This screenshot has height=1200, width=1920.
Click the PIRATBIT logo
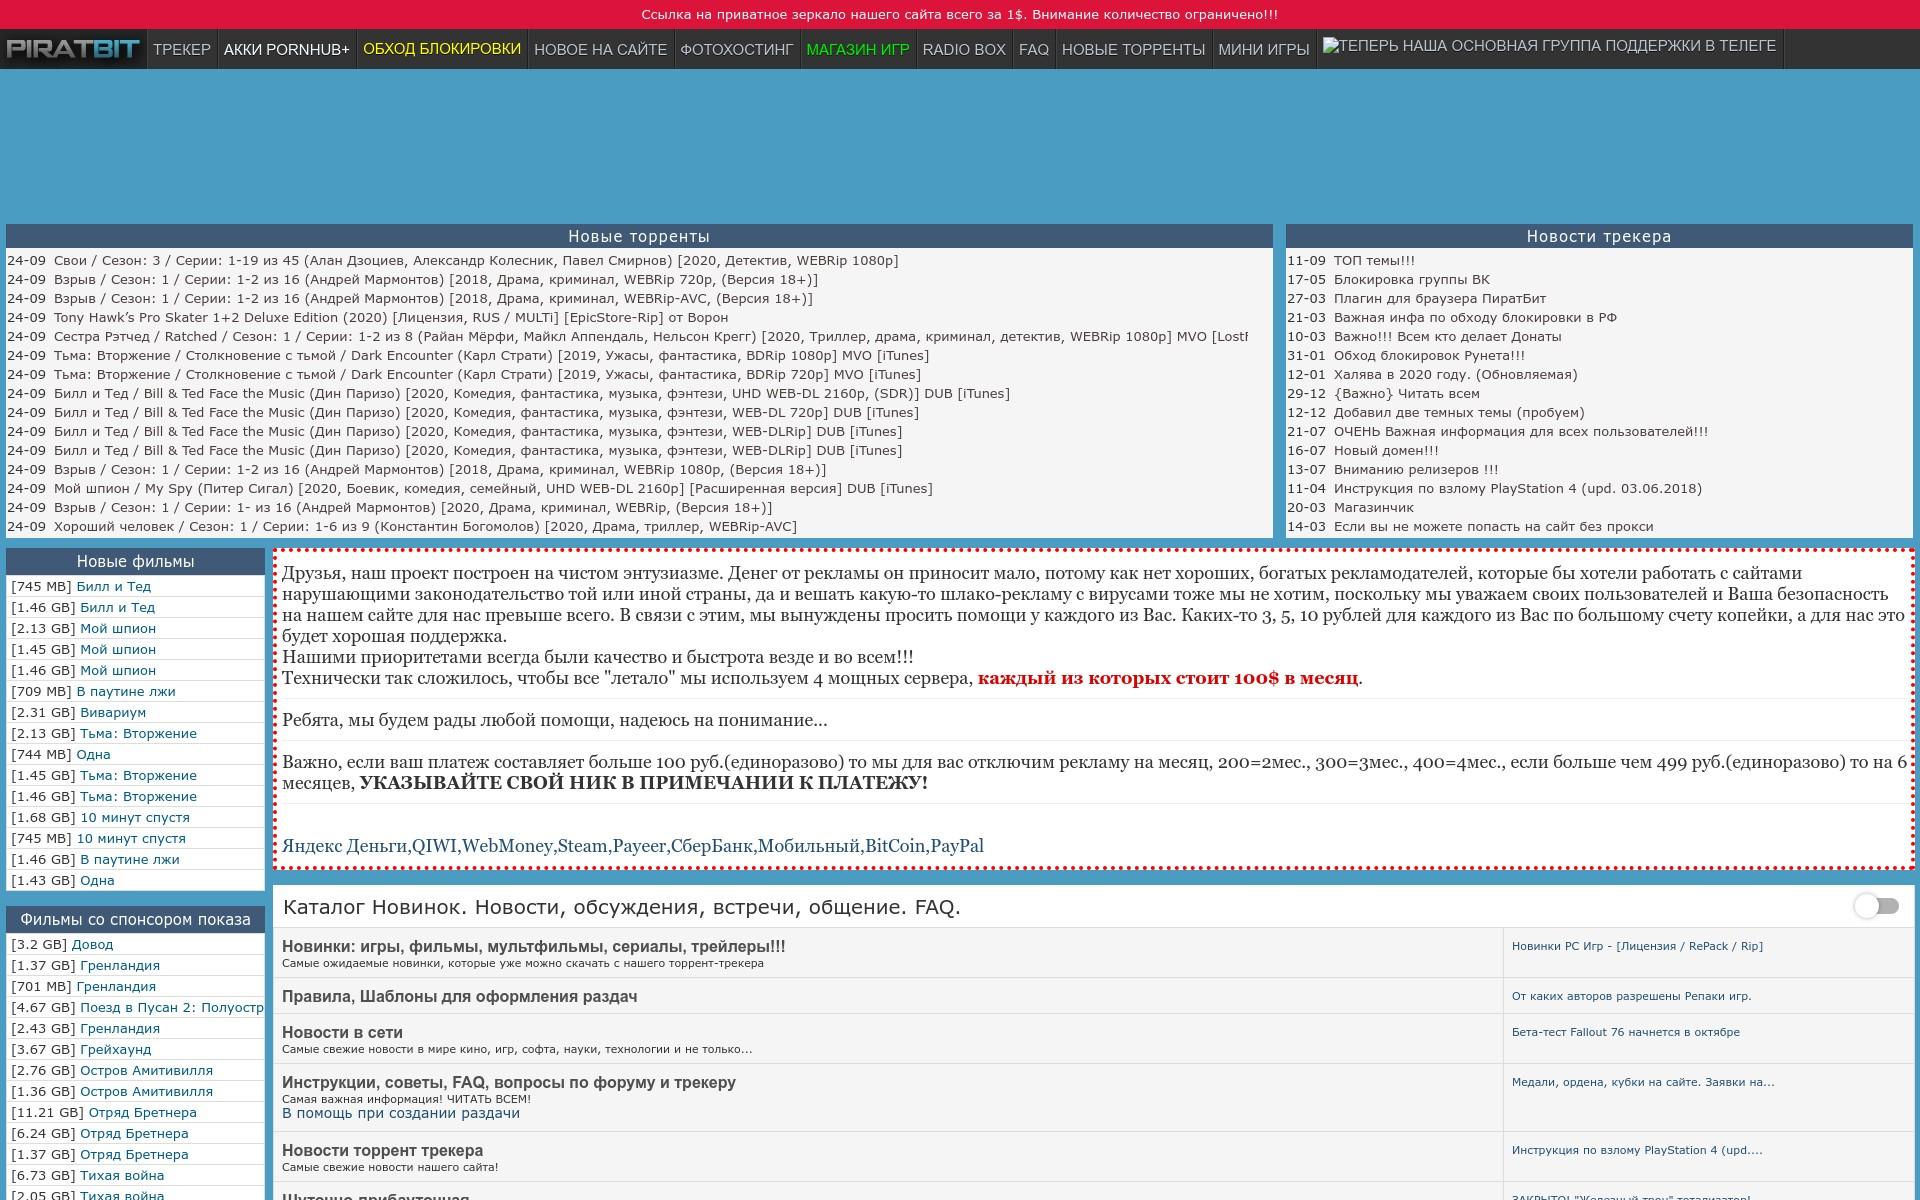click(73, 49)
